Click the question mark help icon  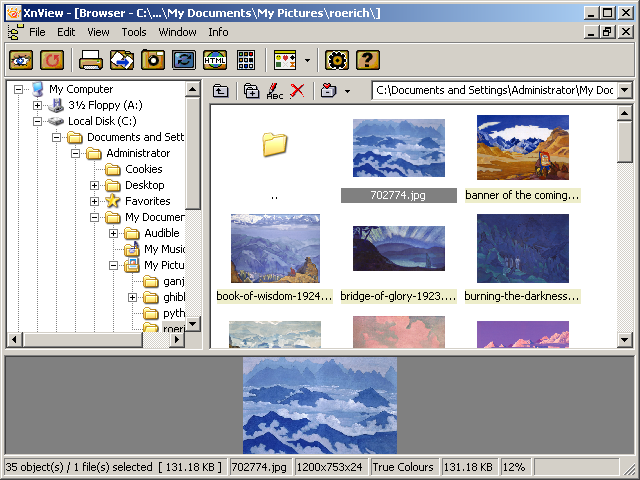[368, 60]
